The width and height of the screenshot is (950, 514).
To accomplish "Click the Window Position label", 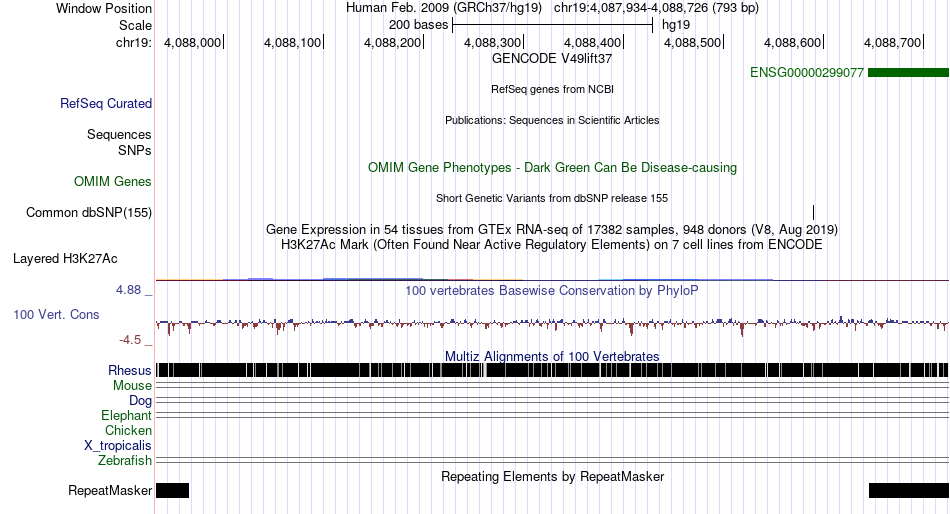I will 104,8.
